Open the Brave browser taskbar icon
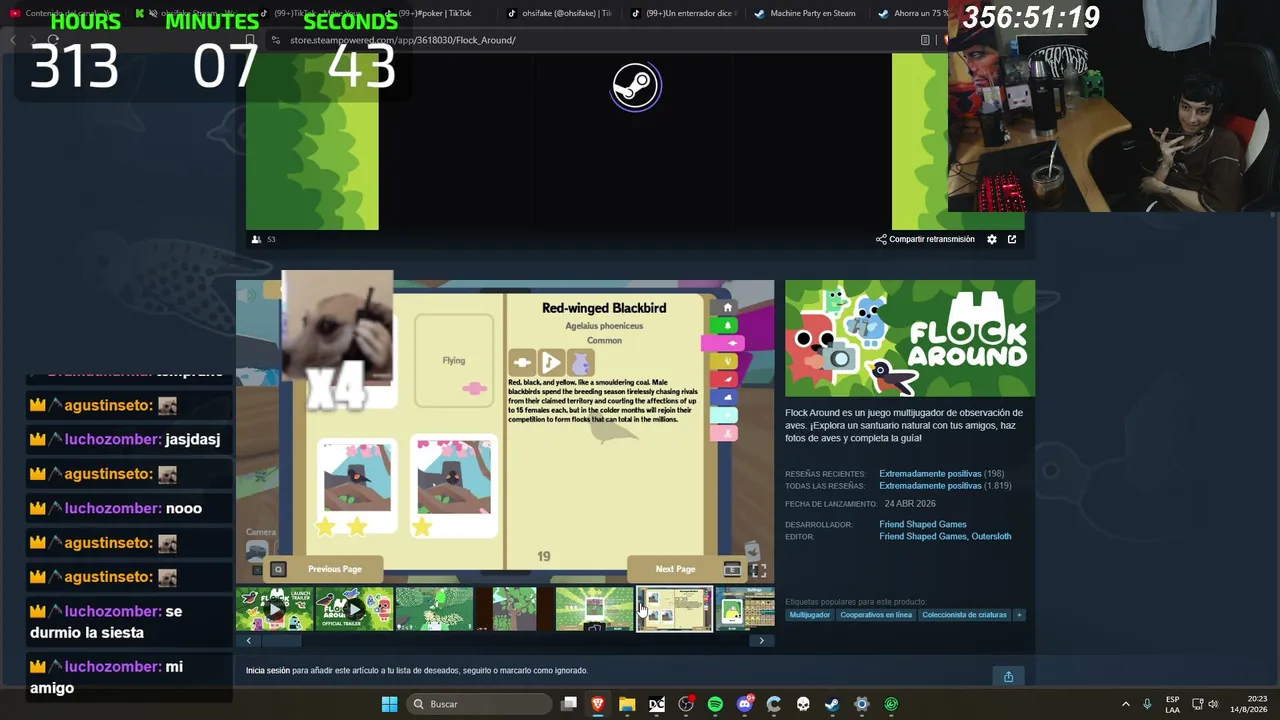Viewport: 1280px width, 720px height. (x=598, y=704)
